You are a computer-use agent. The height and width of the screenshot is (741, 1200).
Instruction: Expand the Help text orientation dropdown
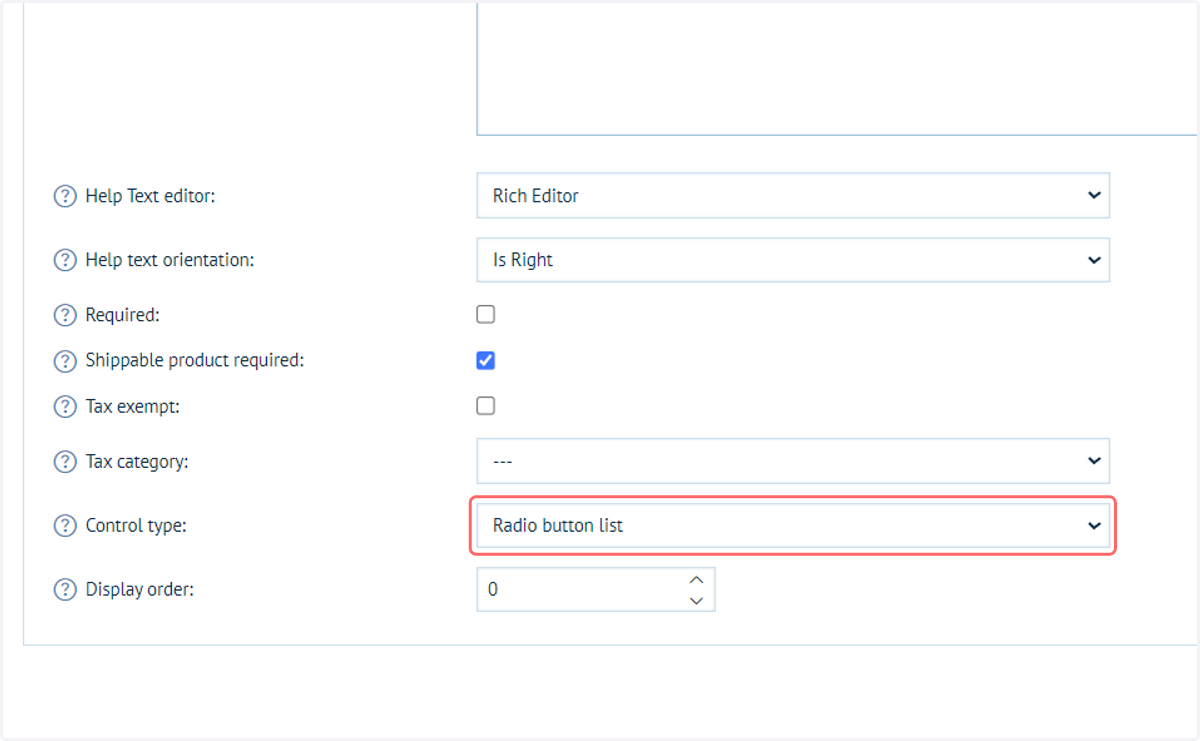[793, 260]
